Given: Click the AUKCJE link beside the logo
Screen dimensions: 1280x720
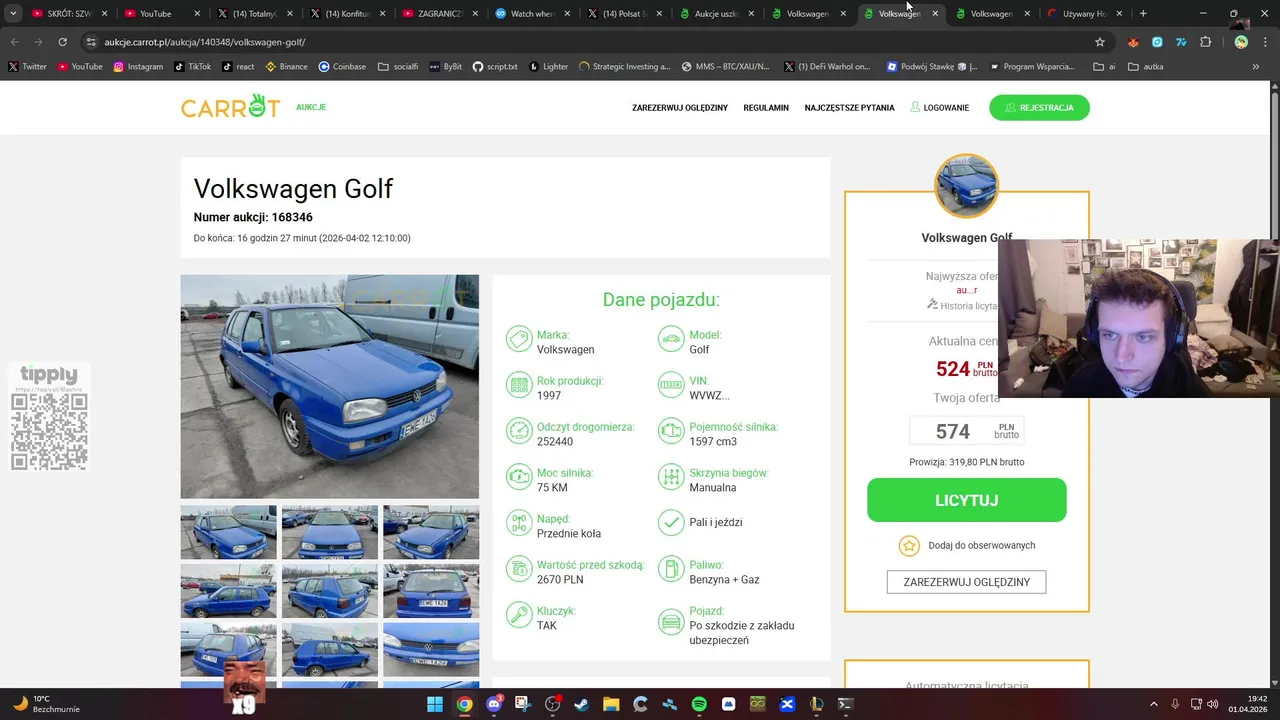Looking at the screenshot, I should click(311, 107).
